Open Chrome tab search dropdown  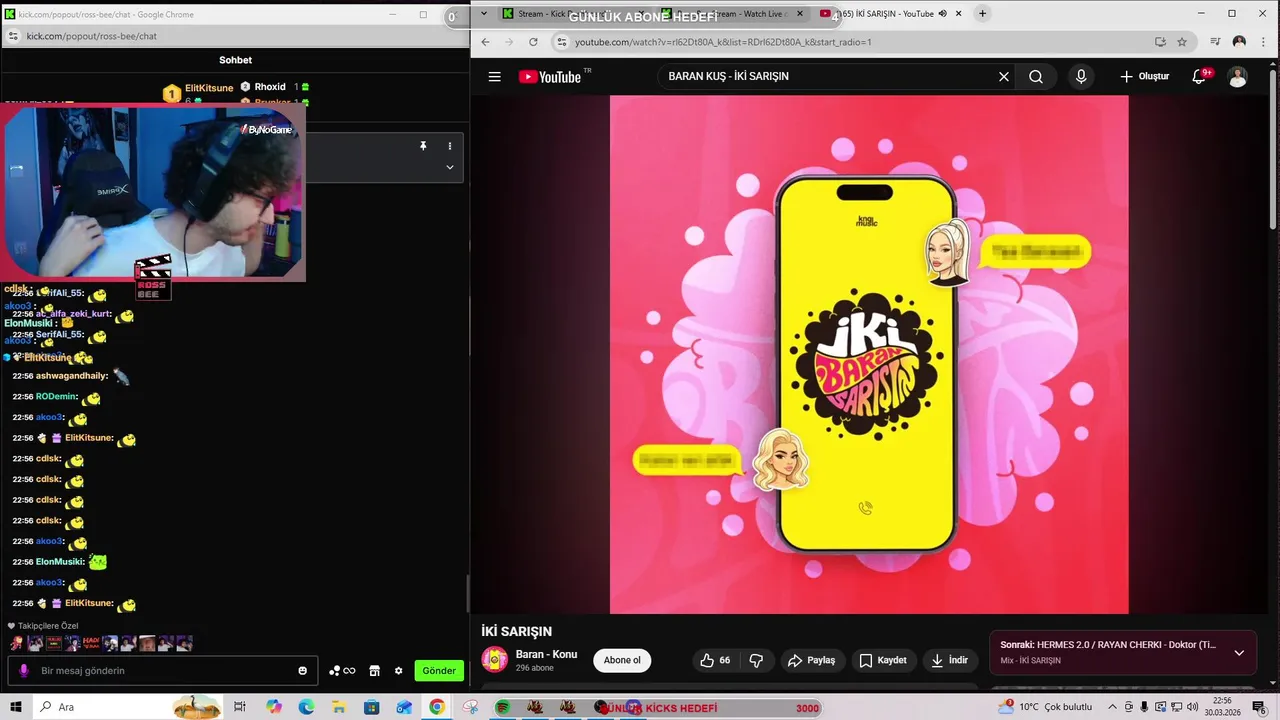(x=484, y=14)
